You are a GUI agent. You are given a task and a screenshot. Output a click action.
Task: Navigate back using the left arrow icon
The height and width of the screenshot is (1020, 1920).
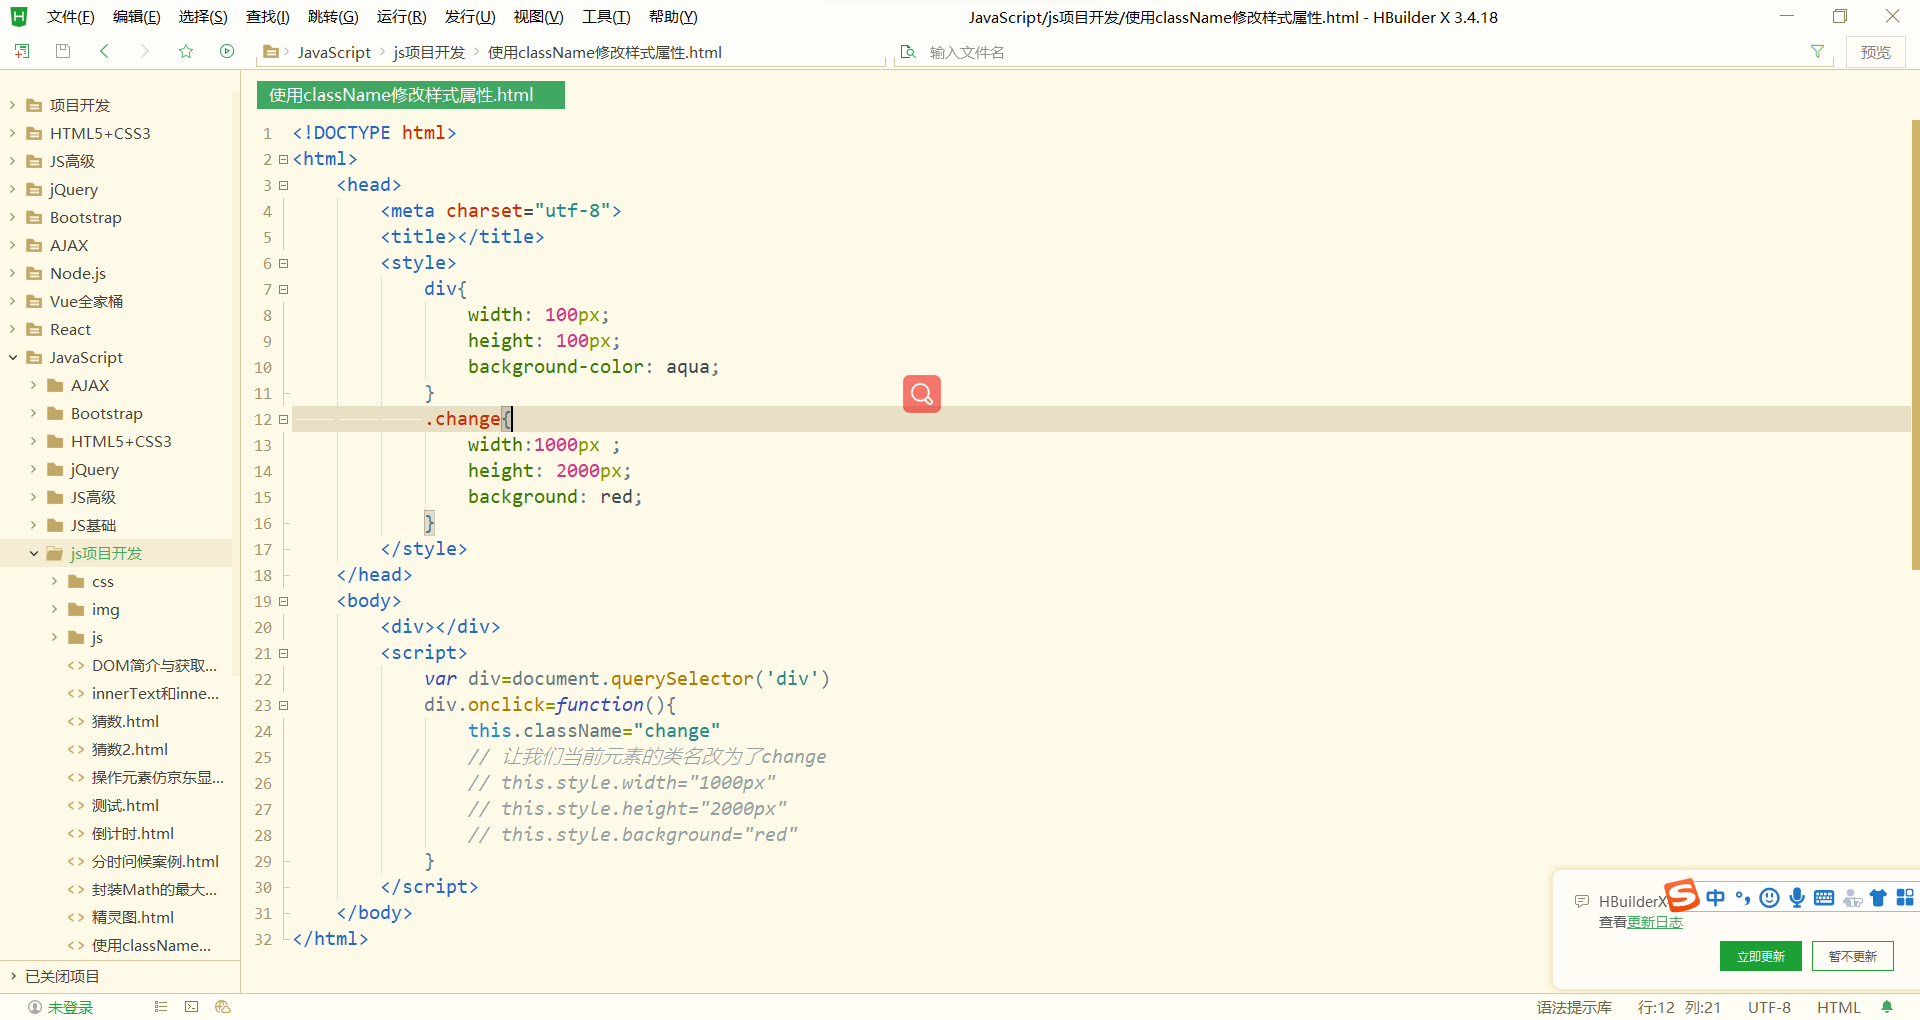[104, 51]
